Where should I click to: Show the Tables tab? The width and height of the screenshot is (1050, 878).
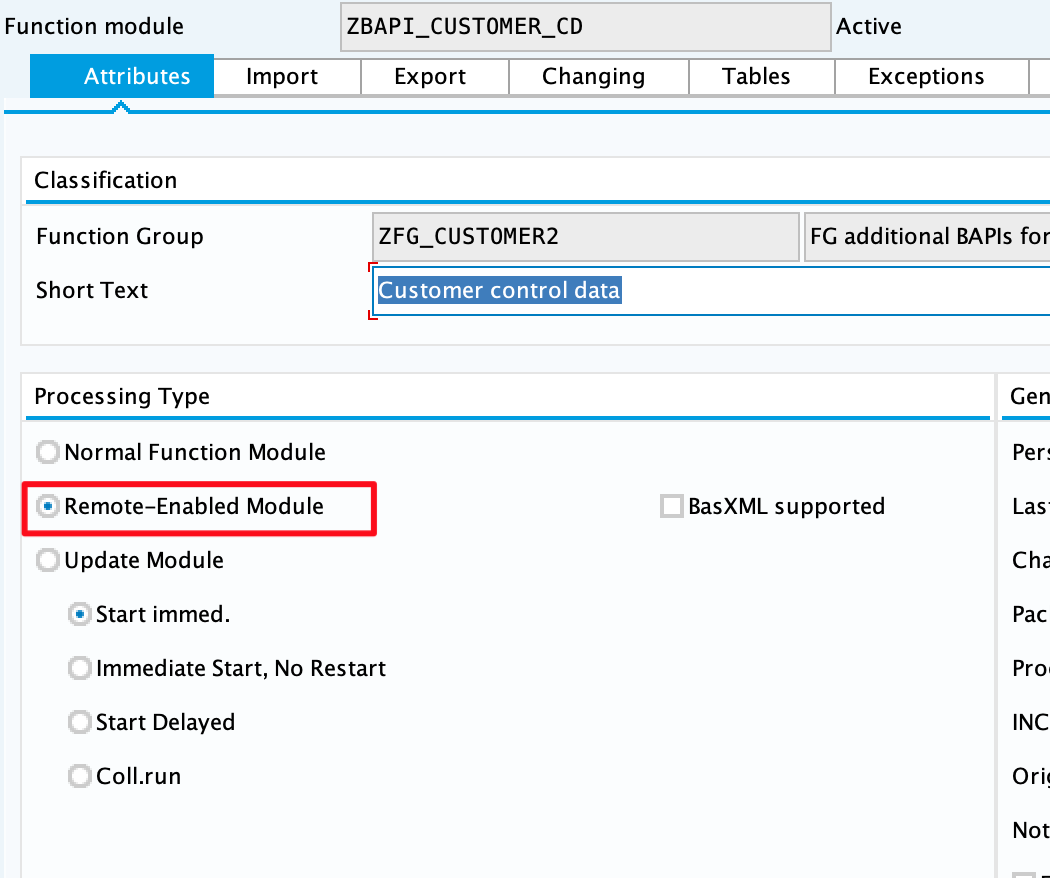click(x=756, y=77)
